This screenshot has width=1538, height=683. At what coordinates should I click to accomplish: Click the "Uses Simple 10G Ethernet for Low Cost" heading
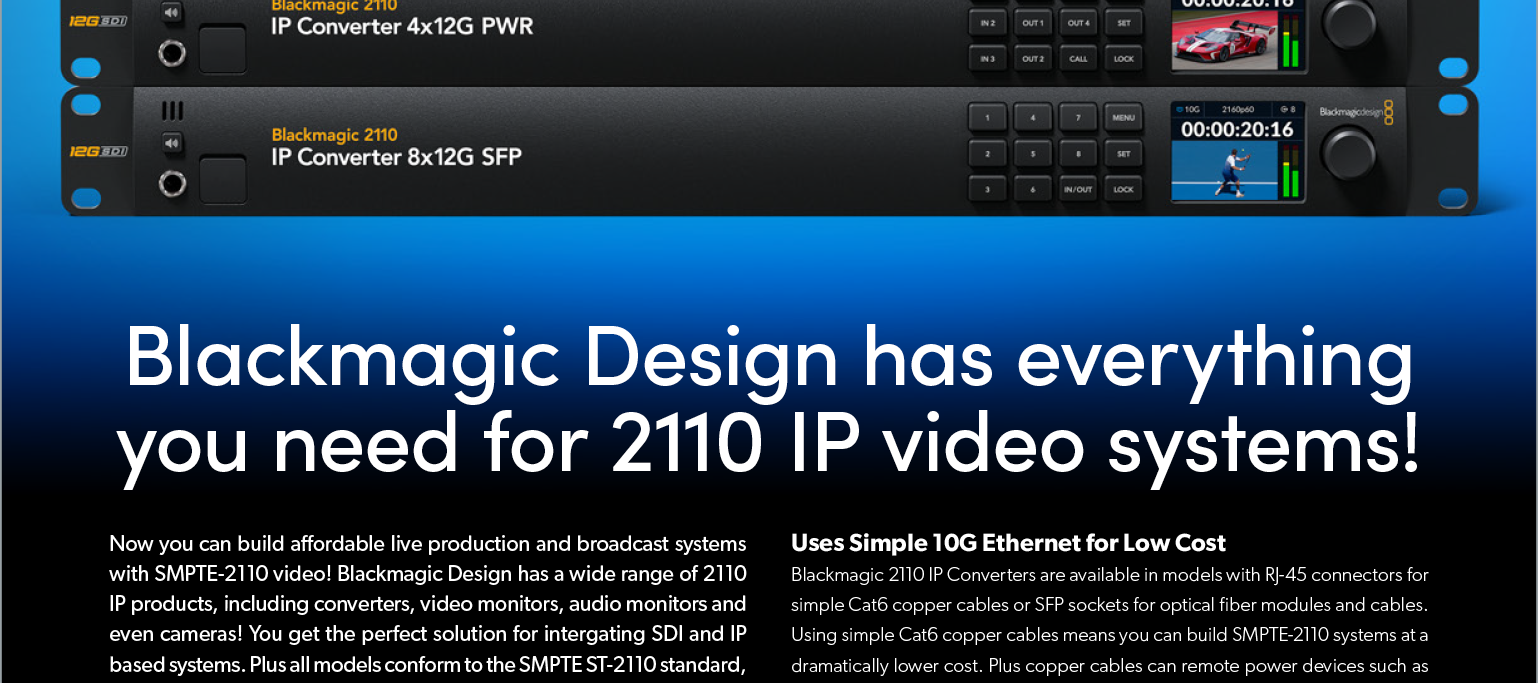pos(1008,543)
